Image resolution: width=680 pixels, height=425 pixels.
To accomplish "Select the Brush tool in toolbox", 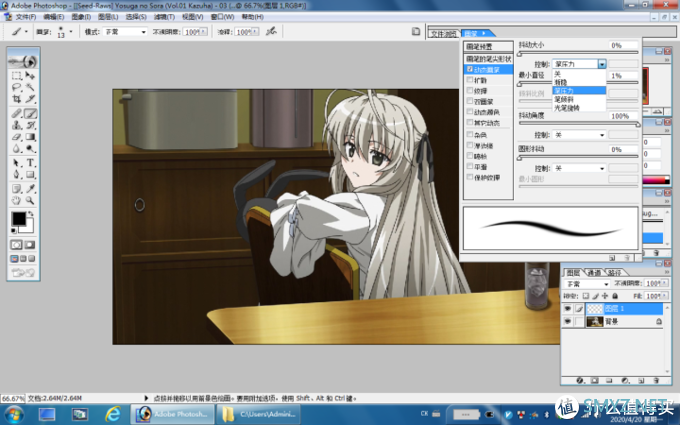I will [30, 114].
